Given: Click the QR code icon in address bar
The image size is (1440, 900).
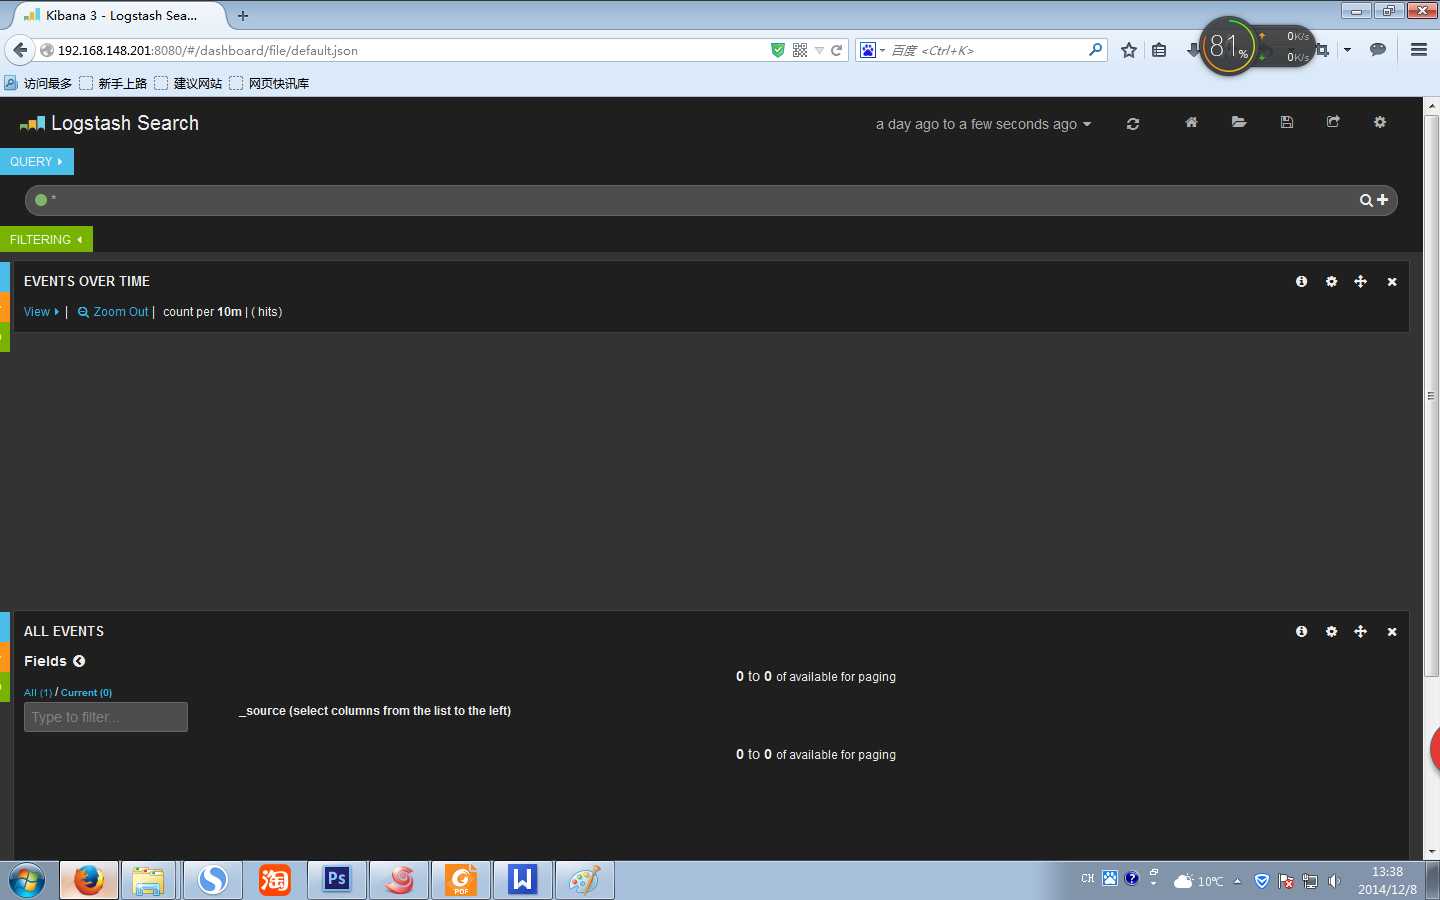Looking at the screenshot, I should click(800, 50).
